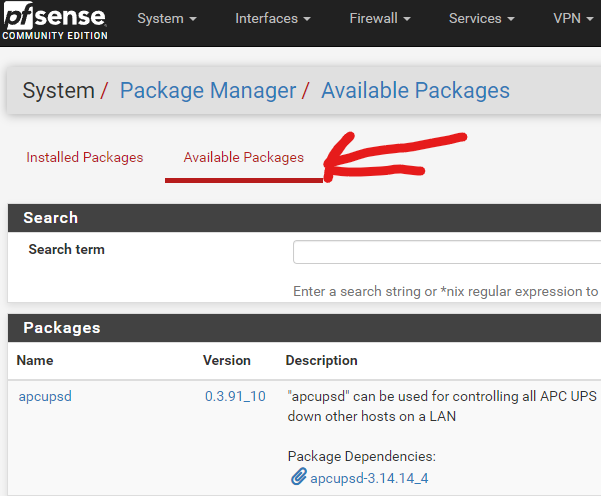Open the VPN menu
Image resolution: width=601 pixels, height=496 pixels.
coord(573,18)
